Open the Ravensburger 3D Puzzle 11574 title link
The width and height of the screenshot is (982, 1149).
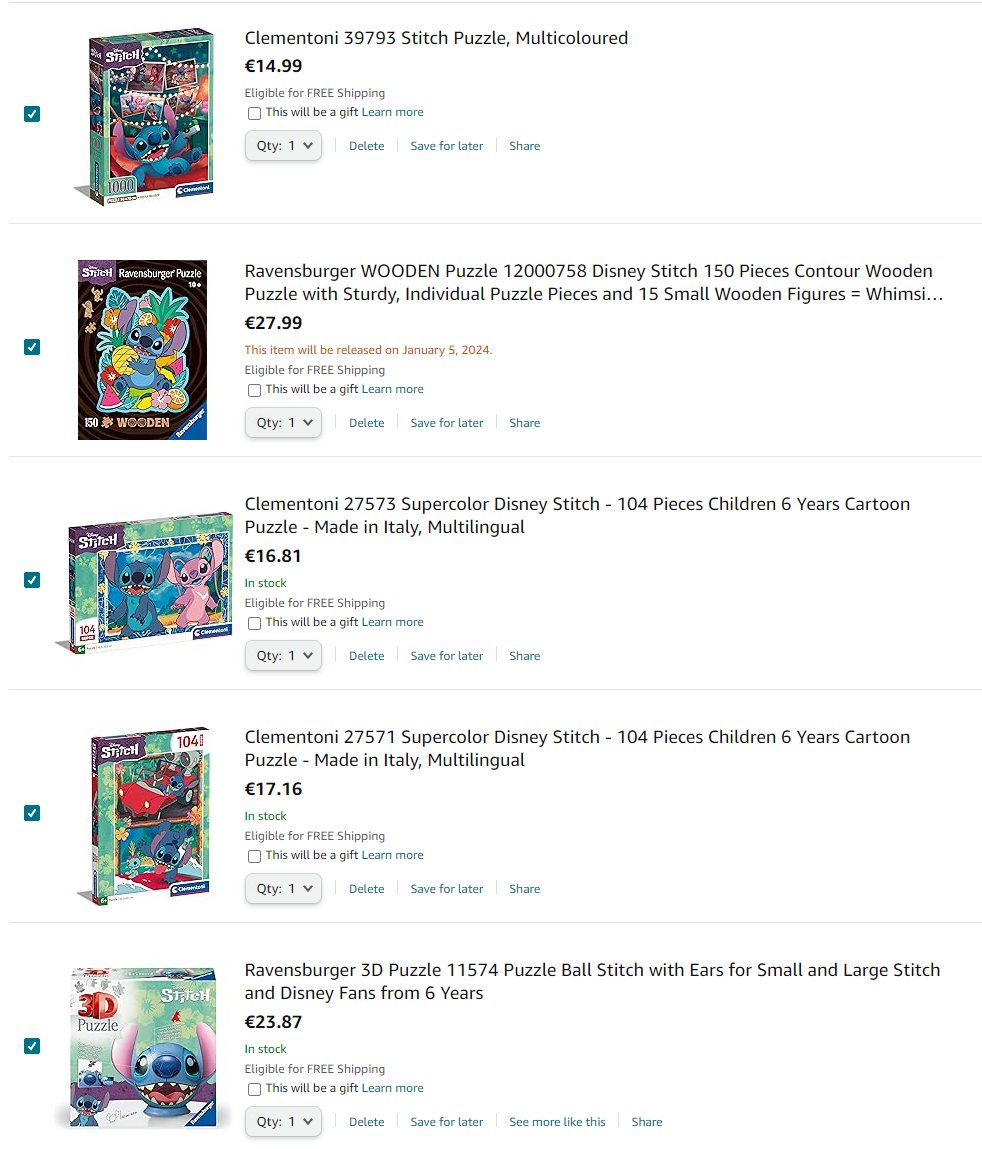pyautogui.click(x=592, y=981)
